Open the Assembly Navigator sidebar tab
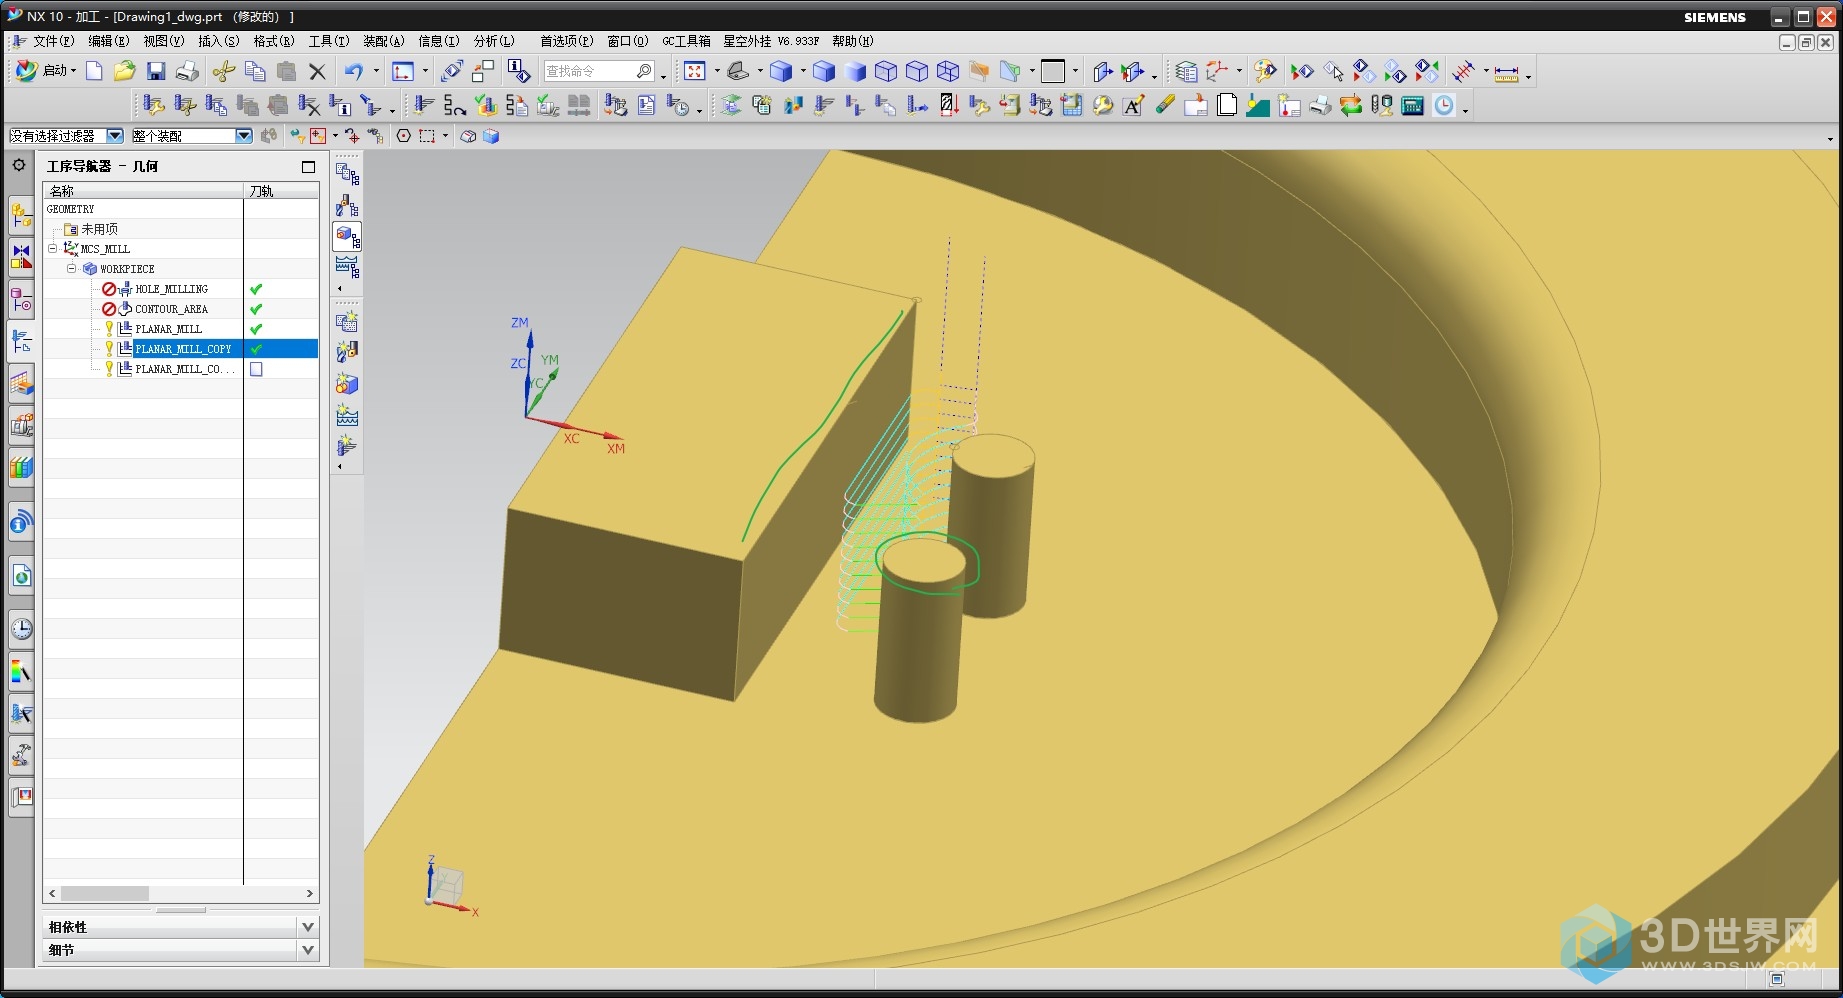1843x998 pixels. pos(21,214)
